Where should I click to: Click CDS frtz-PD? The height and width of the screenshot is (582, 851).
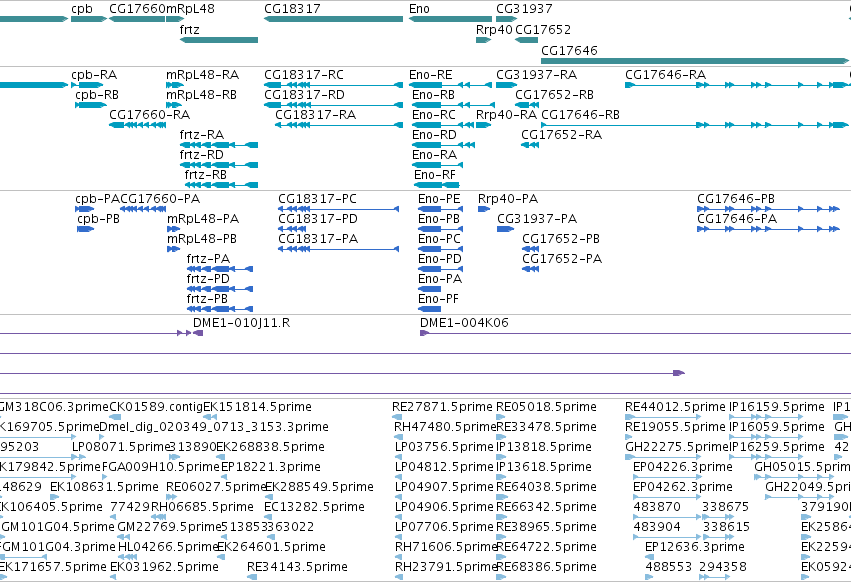[220, 289]
